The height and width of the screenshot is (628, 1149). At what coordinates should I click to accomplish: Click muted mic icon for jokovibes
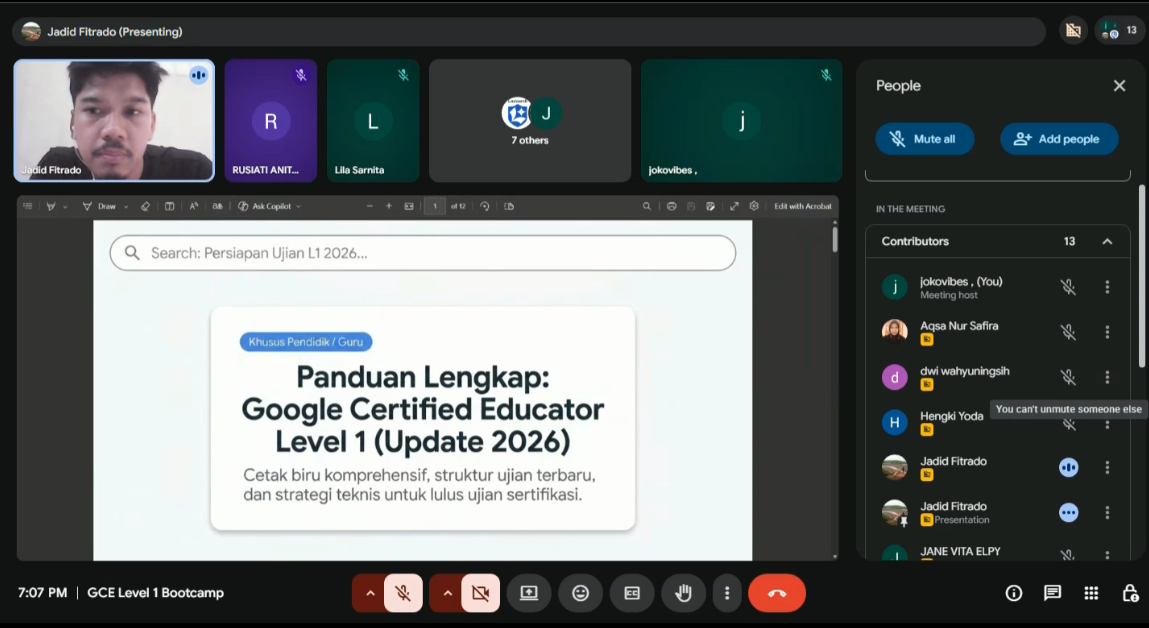(x=1068, y=287)
